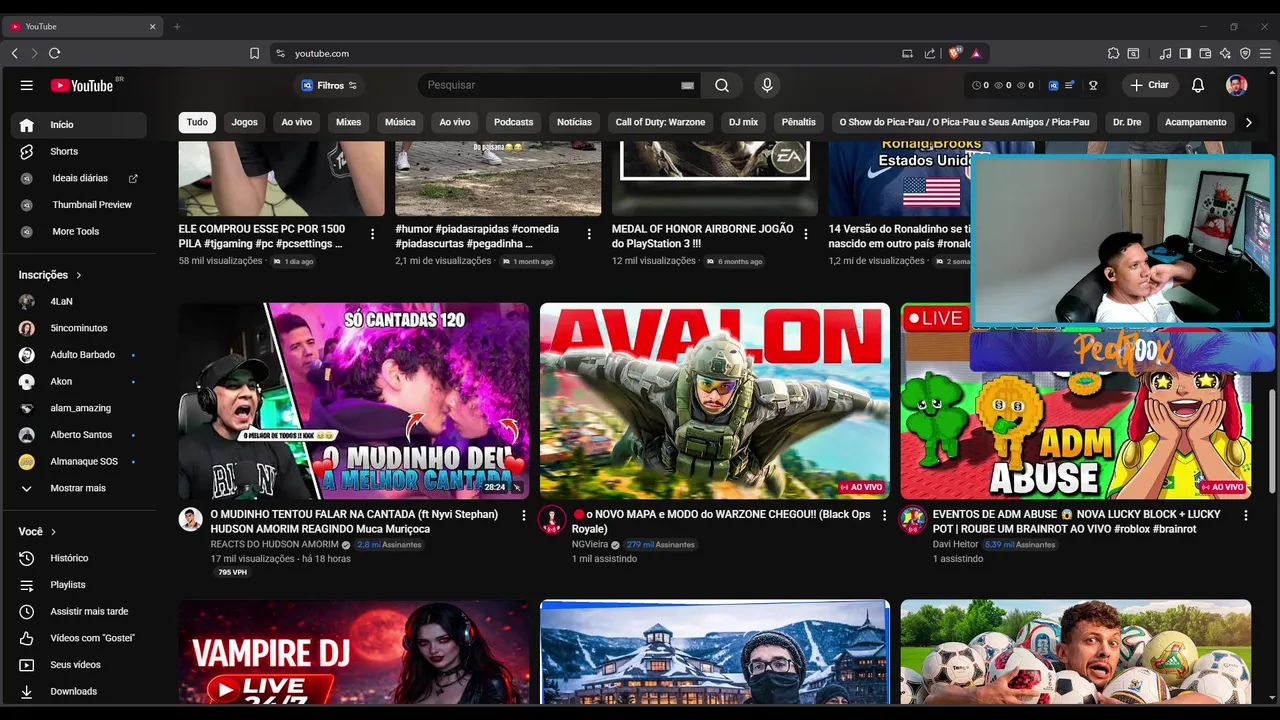Open Leo AI sparkle icon

(x=1225, y=53)
